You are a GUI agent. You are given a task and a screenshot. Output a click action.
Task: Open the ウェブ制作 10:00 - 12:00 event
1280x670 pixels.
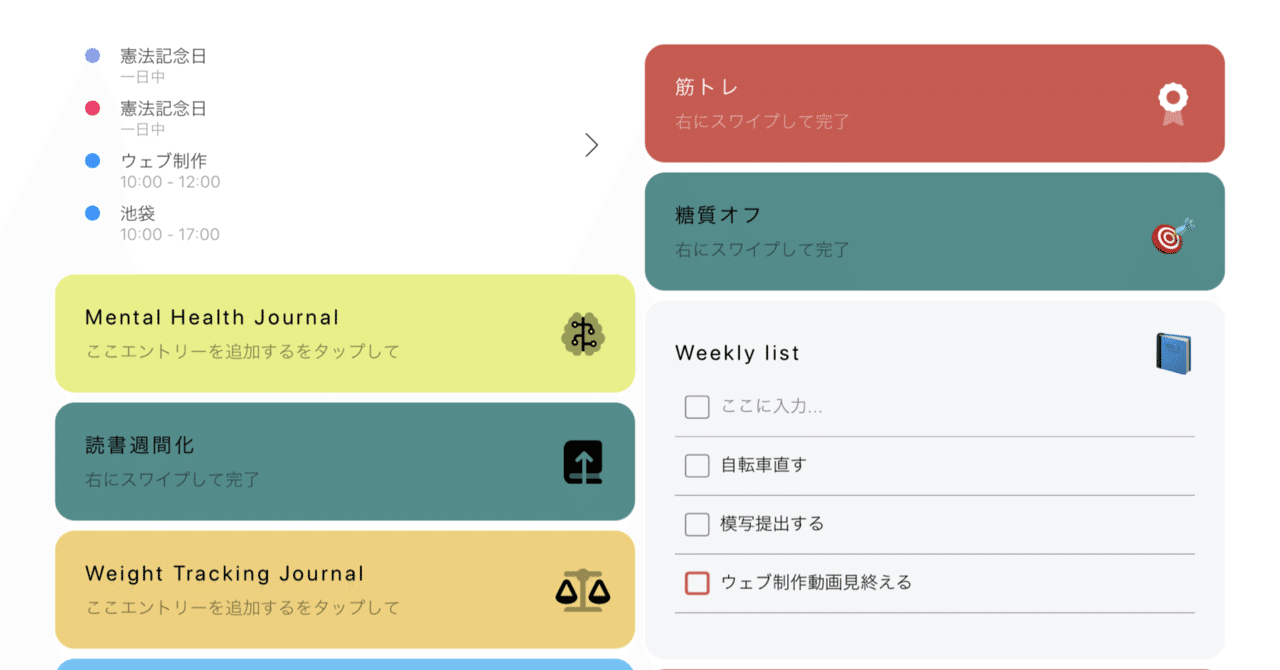[x=169, y=170]
